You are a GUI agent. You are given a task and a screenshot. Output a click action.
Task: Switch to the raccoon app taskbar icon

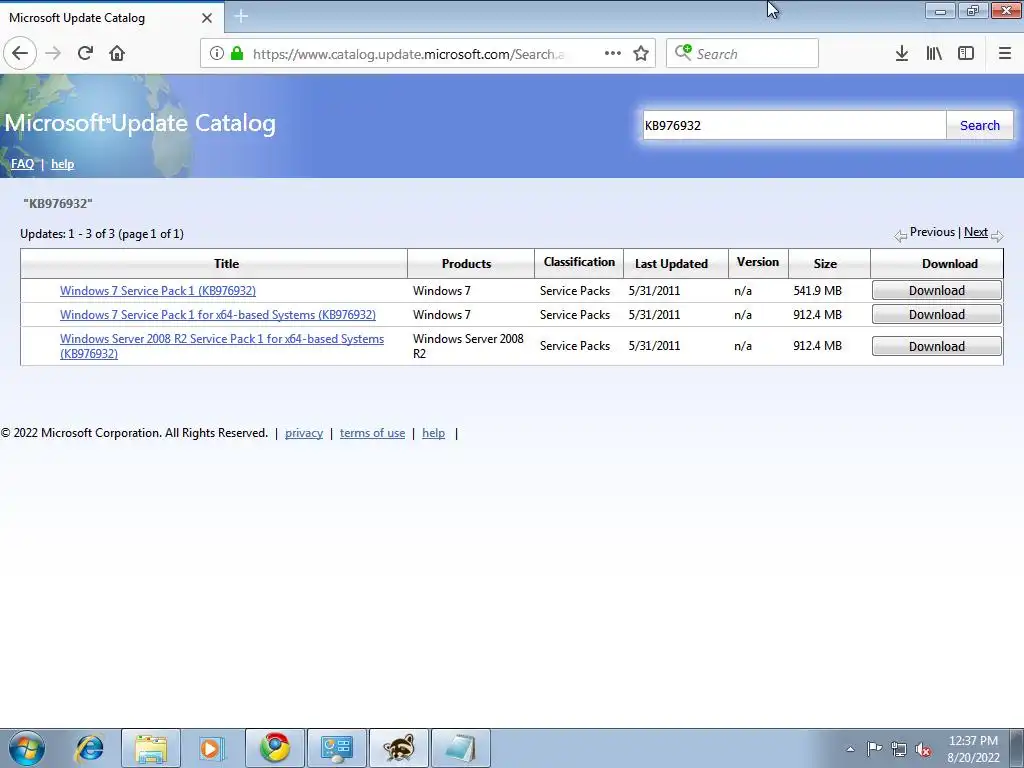tap(398, 748)
